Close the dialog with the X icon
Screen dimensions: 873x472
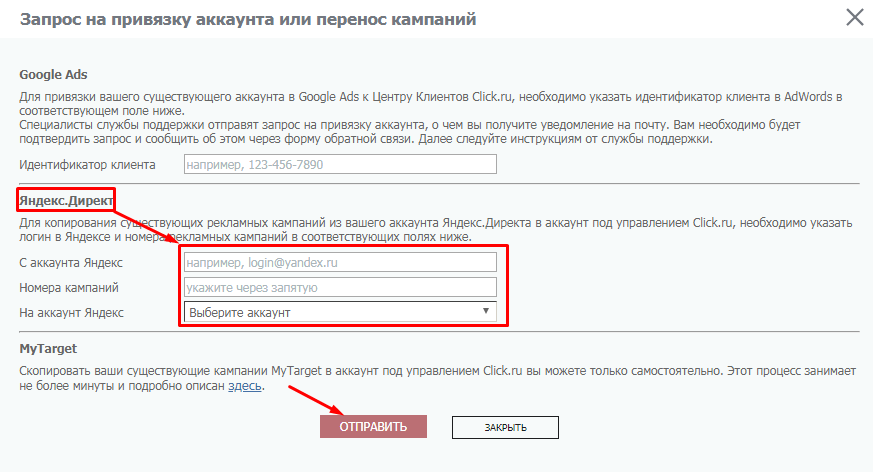pos(854,17)
